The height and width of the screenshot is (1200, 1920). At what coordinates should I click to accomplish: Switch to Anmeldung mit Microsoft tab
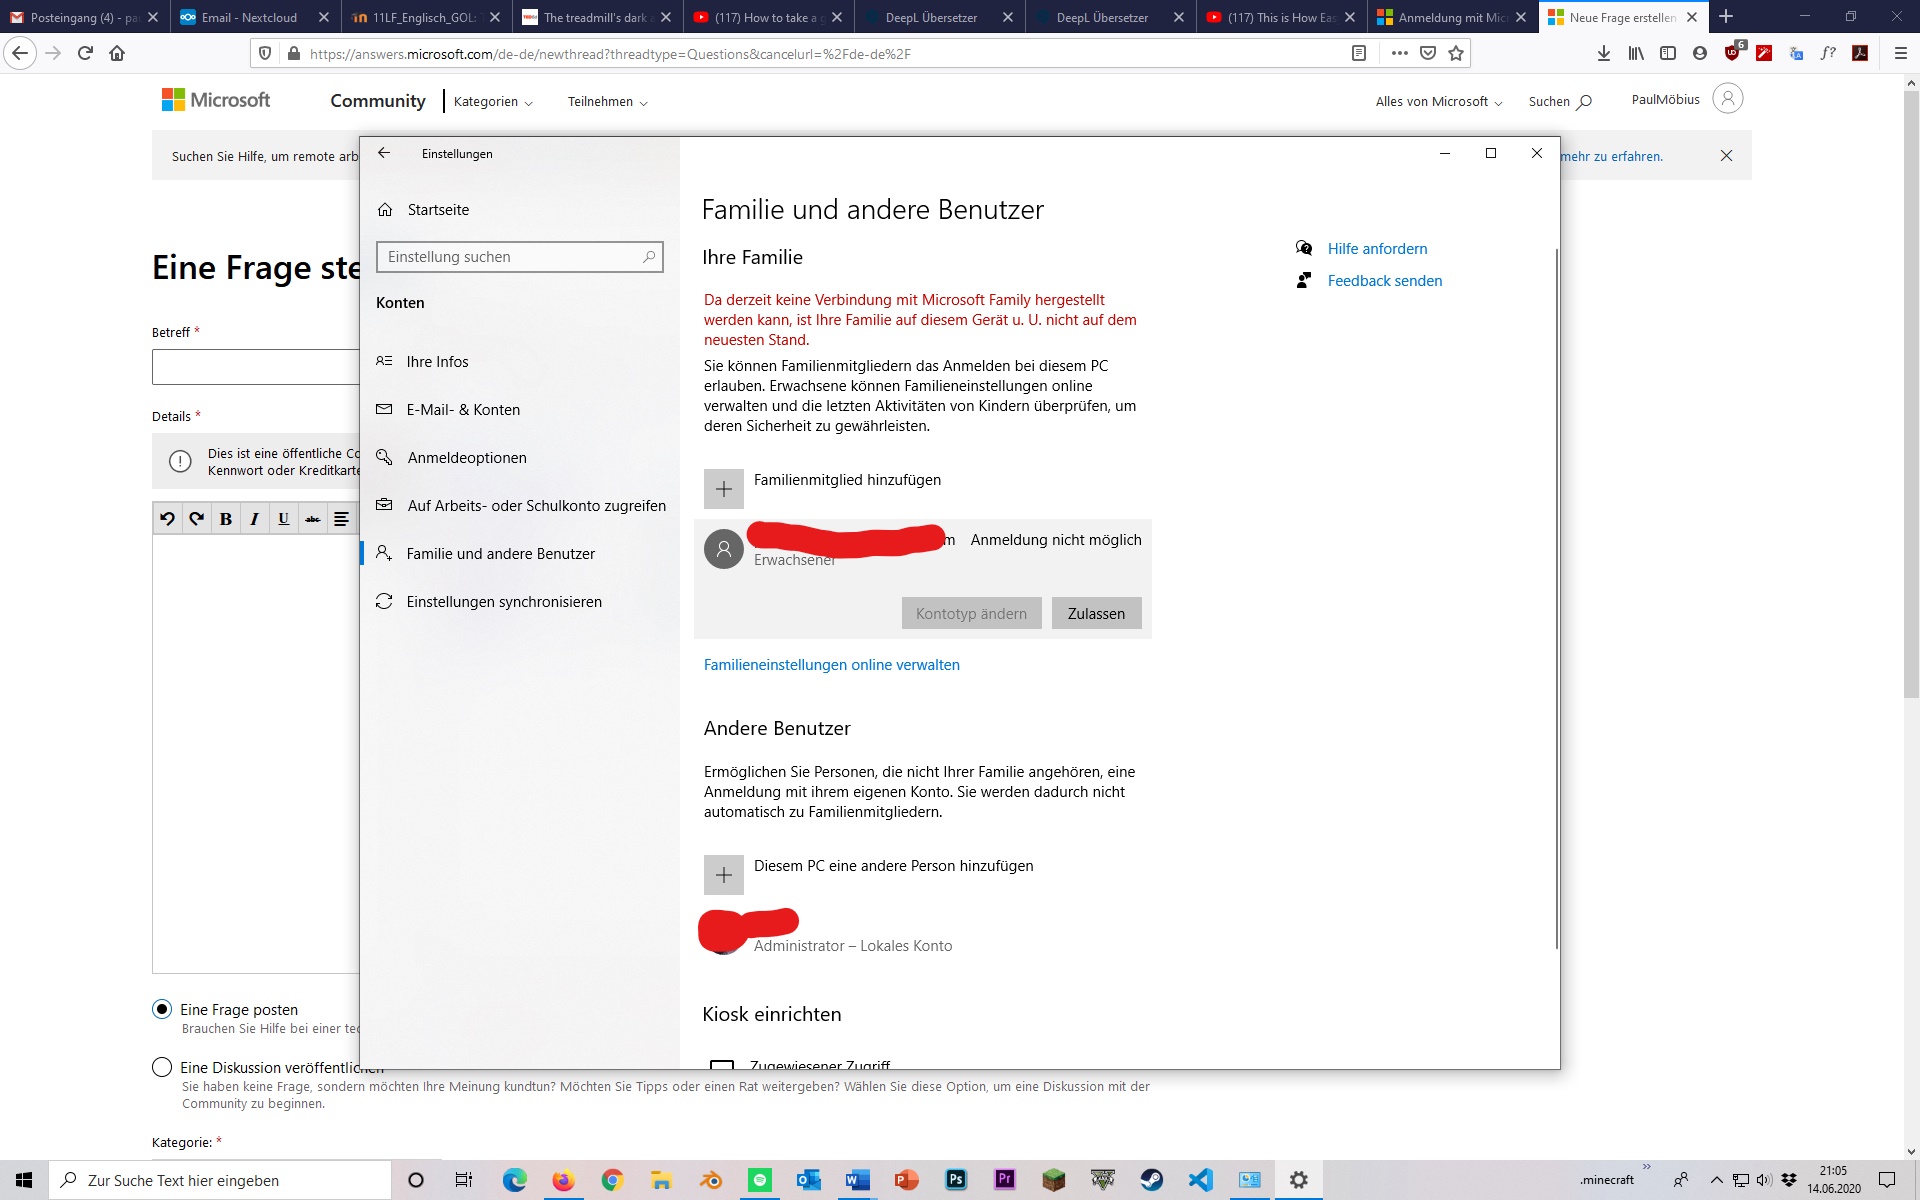tap(1452, 17)
